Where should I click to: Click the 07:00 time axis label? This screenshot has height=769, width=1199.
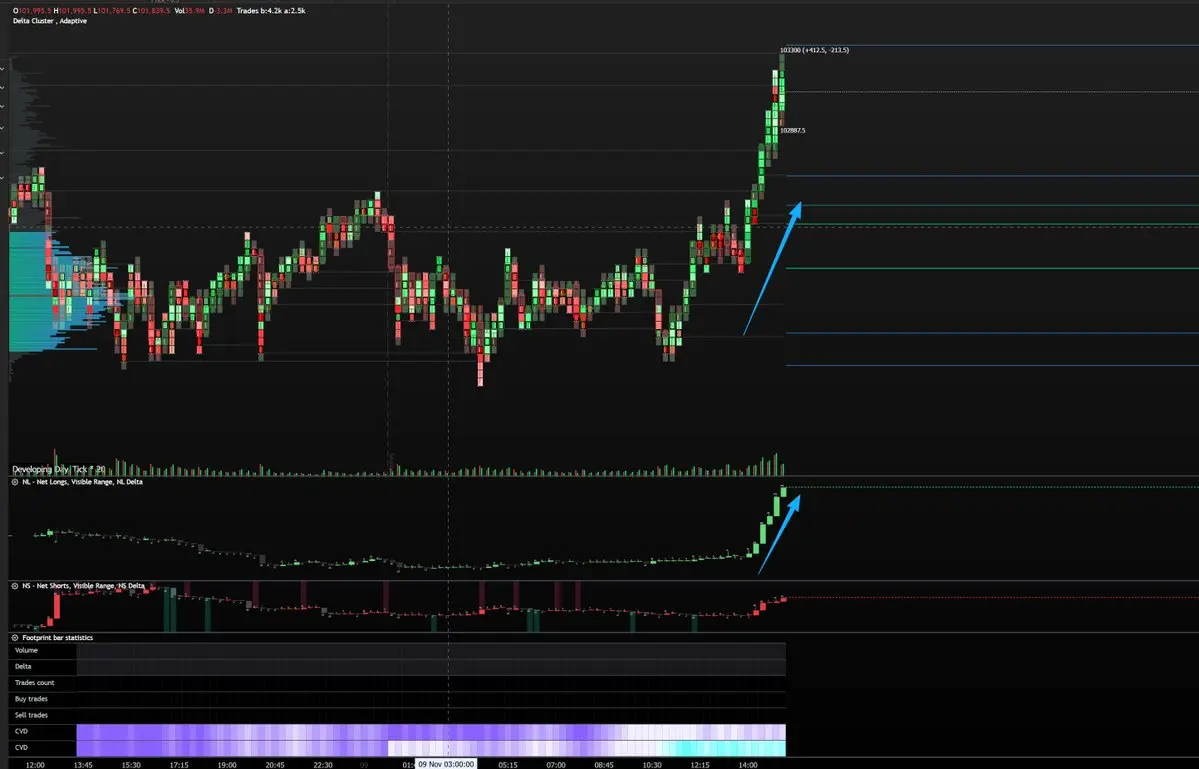coord(556,764)
